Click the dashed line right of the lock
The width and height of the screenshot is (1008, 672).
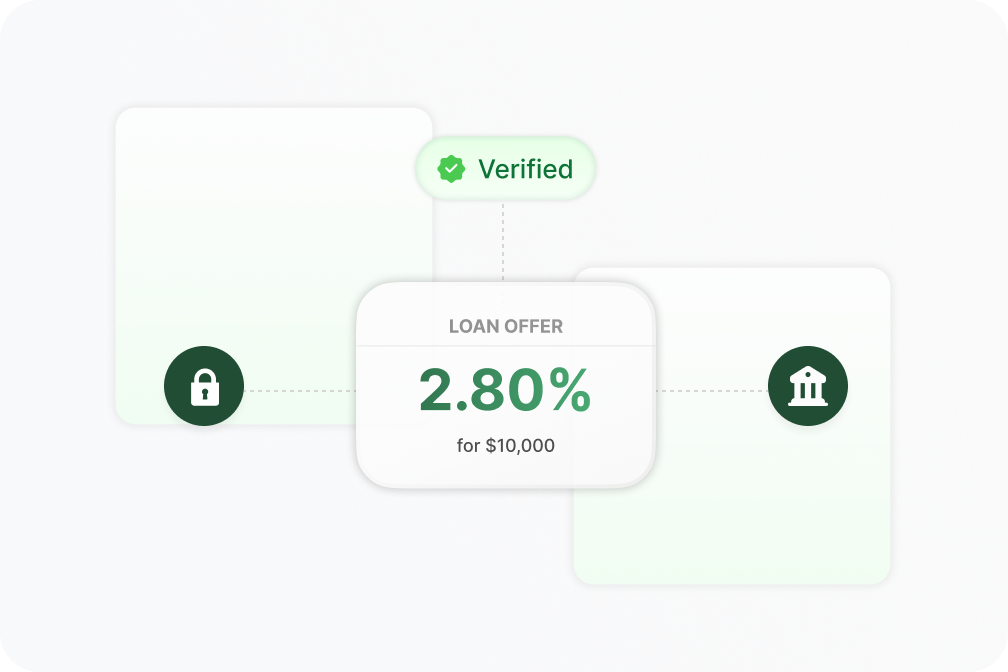click(x=300, y=391)
